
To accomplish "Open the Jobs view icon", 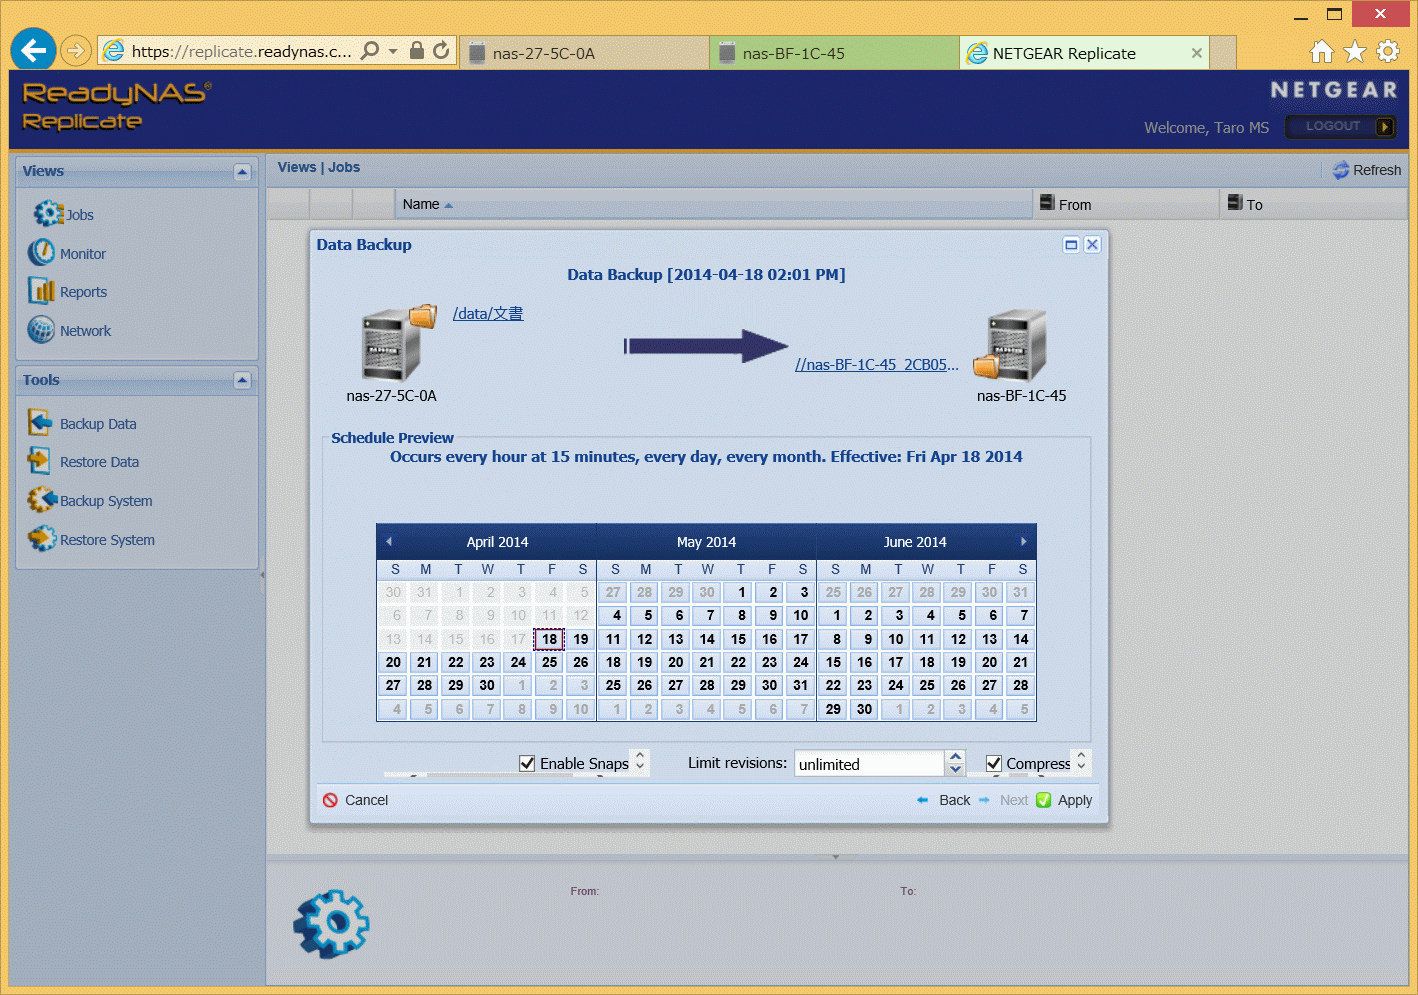I will coord(48,214).
